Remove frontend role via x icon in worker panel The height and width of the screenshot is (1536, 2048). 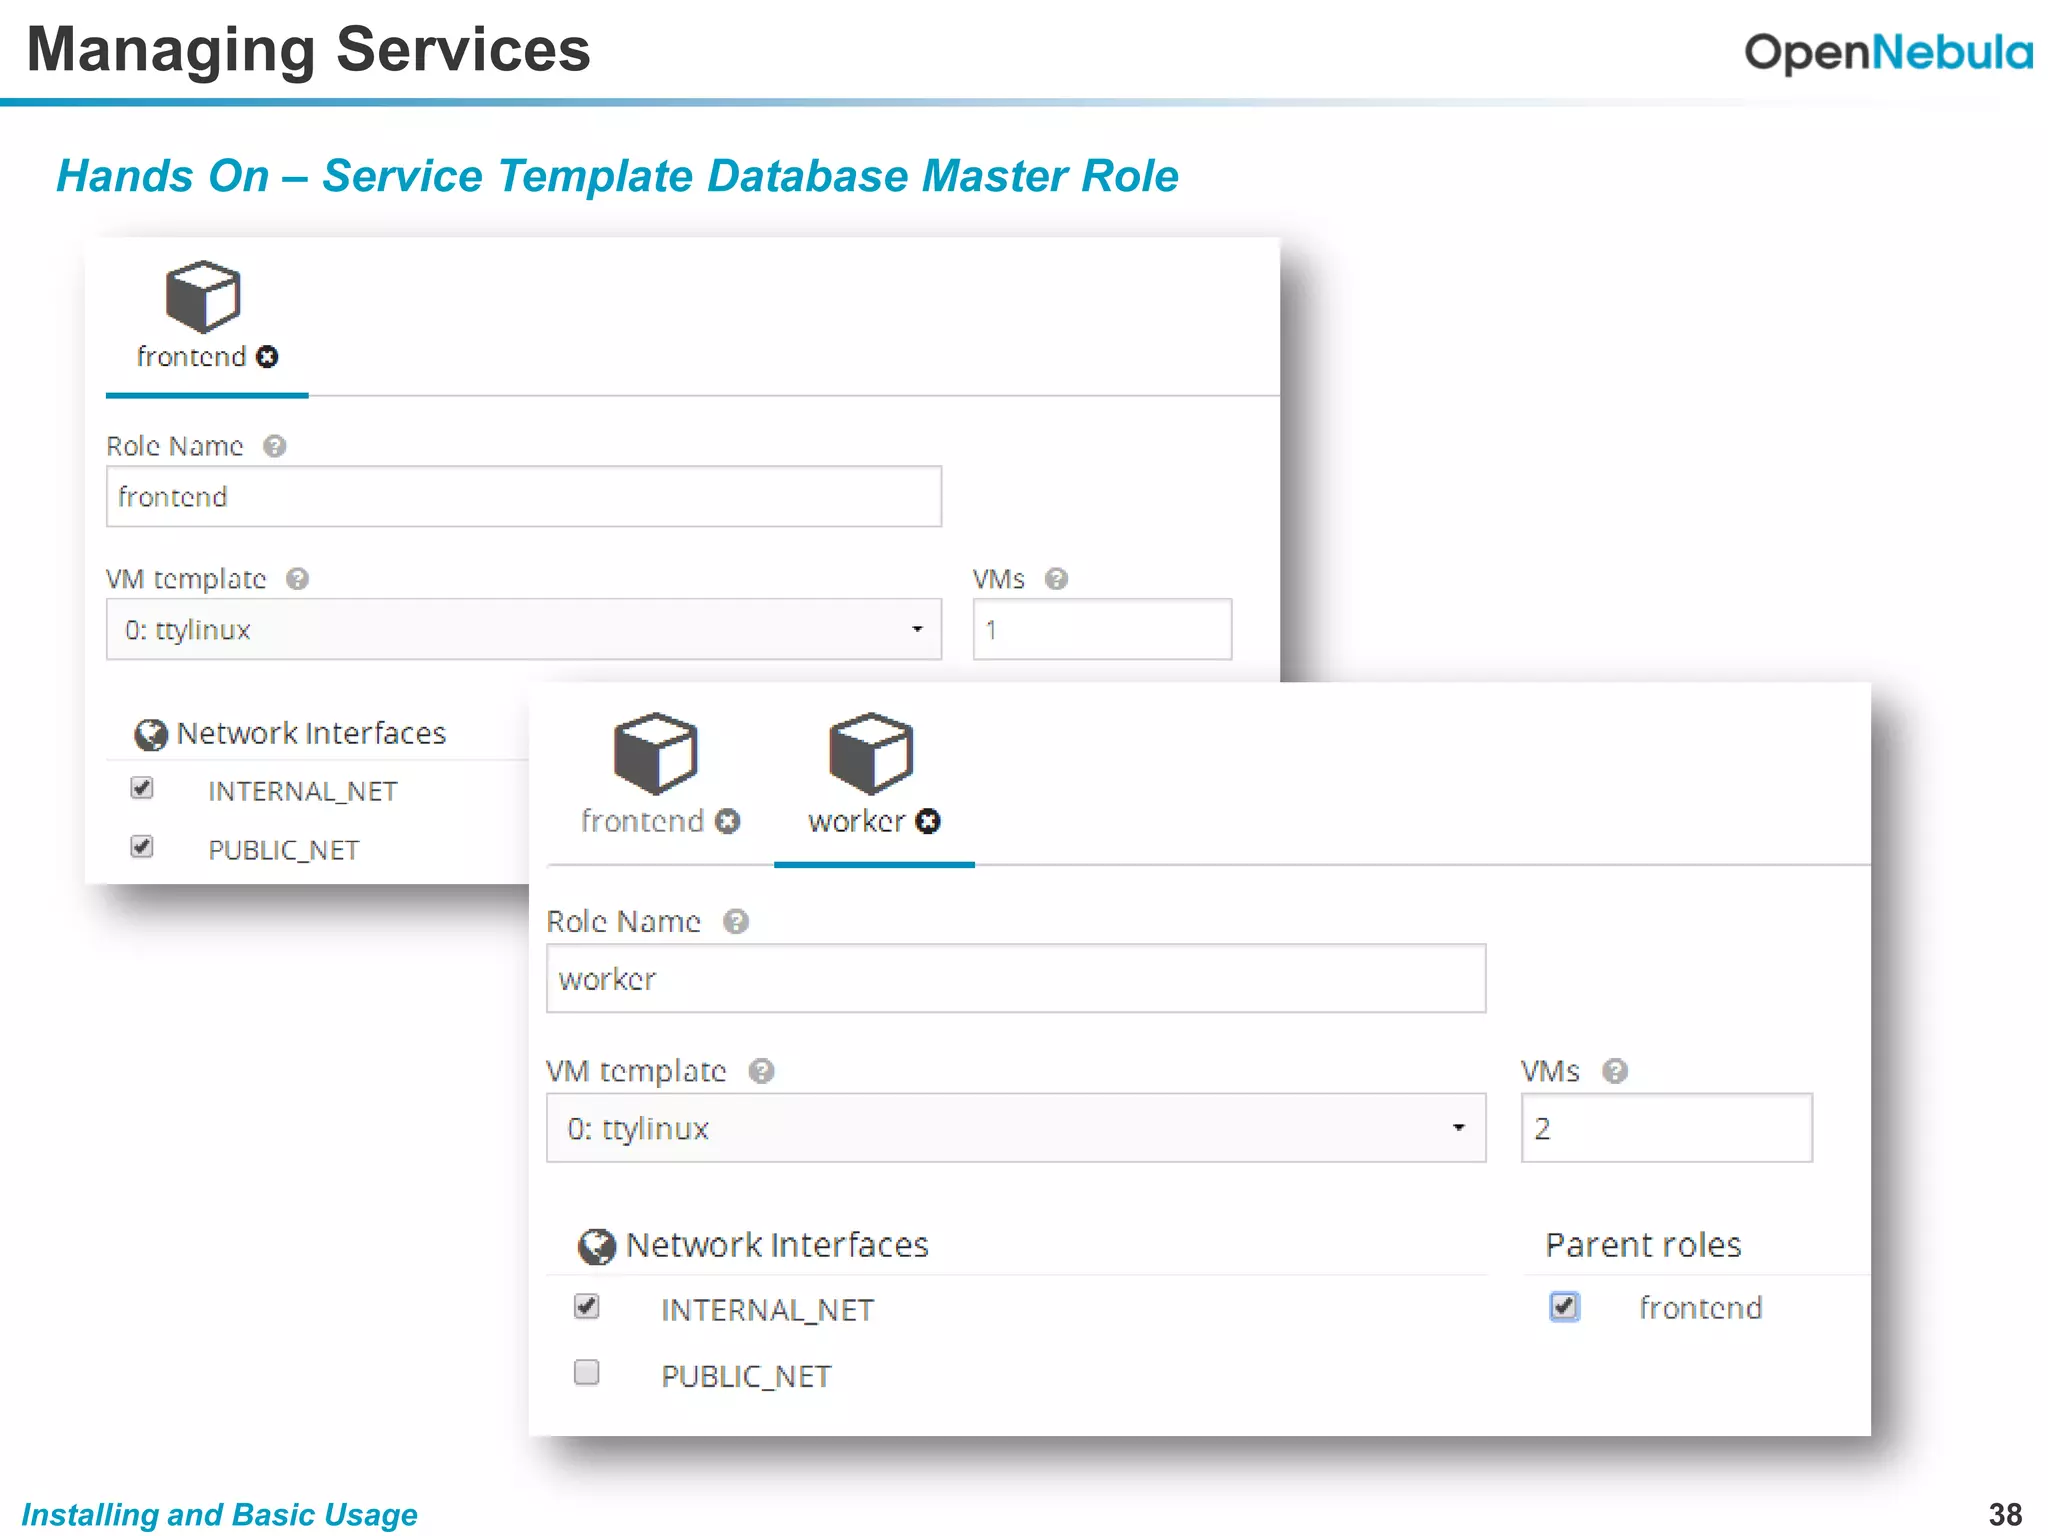pyautogui.click(x=728, y=821)
